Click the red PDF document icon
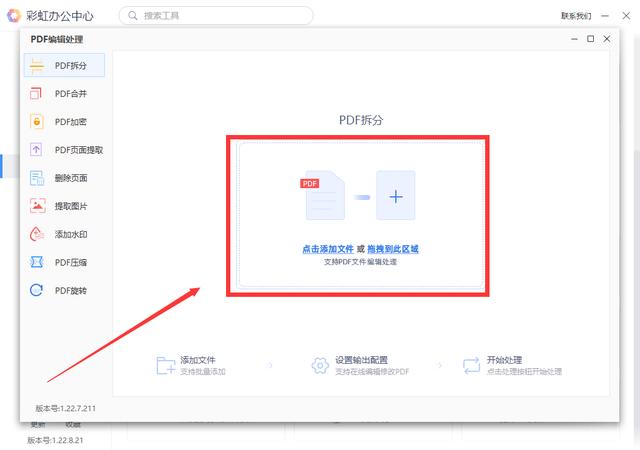640x450 pixels. (322, 195)
